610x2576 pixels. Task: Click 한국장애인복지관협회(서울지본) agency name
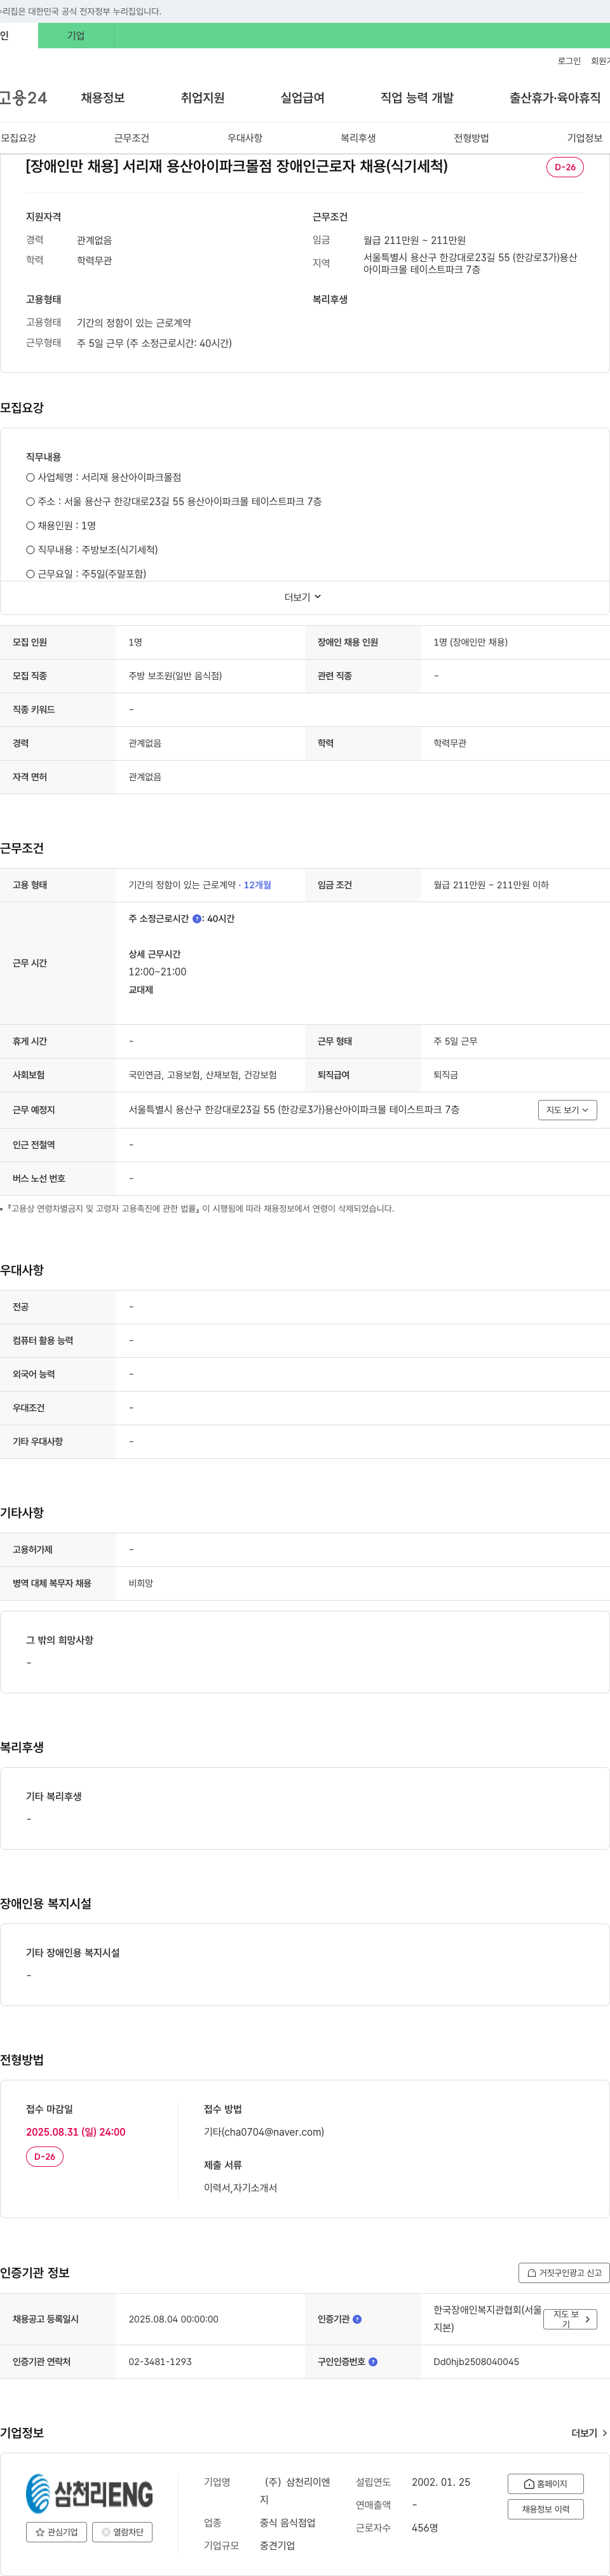[x=487, y=2319]
